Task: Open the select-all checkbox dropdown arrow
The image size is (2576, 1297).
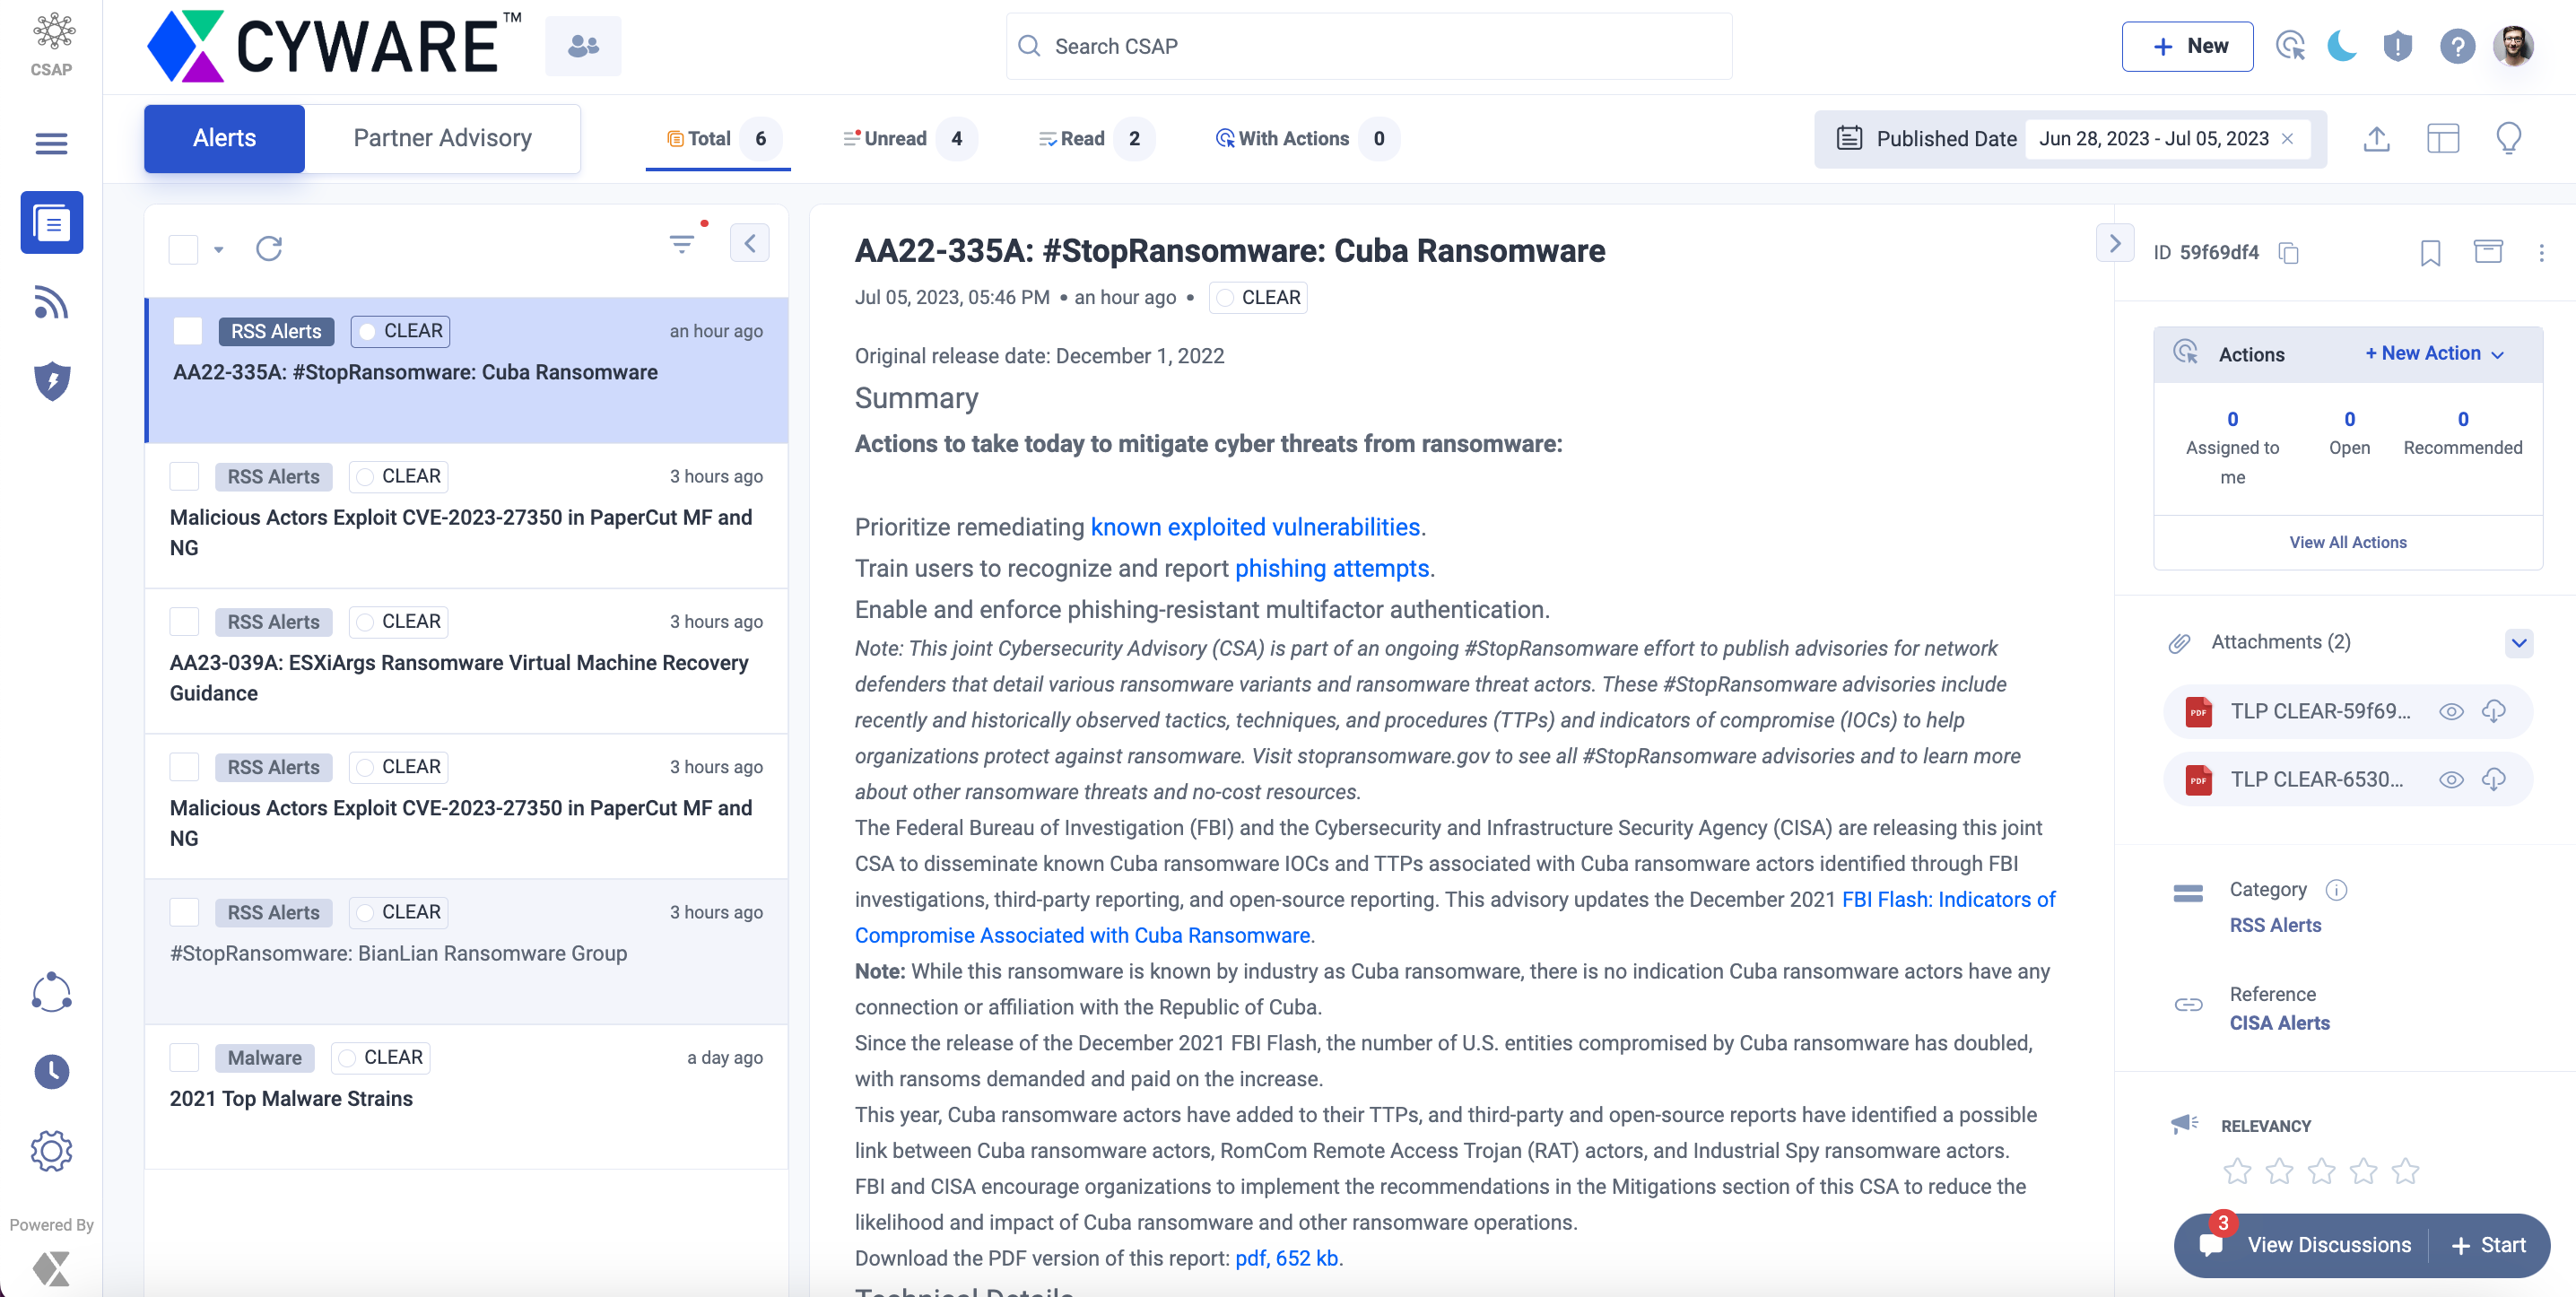Action: tap(218, 250)
